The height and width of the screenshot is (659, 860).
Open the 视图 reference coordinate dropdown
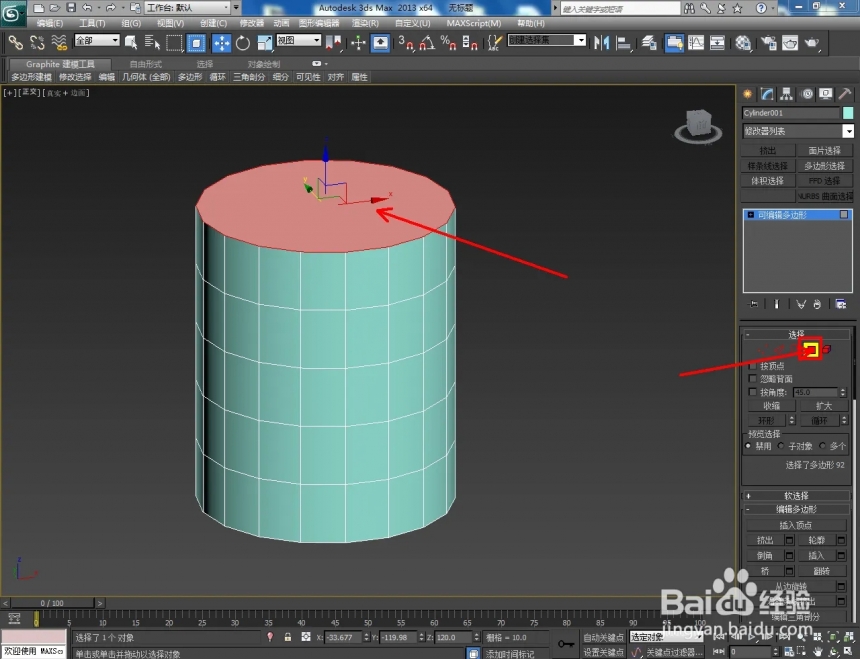click(298, 40)
